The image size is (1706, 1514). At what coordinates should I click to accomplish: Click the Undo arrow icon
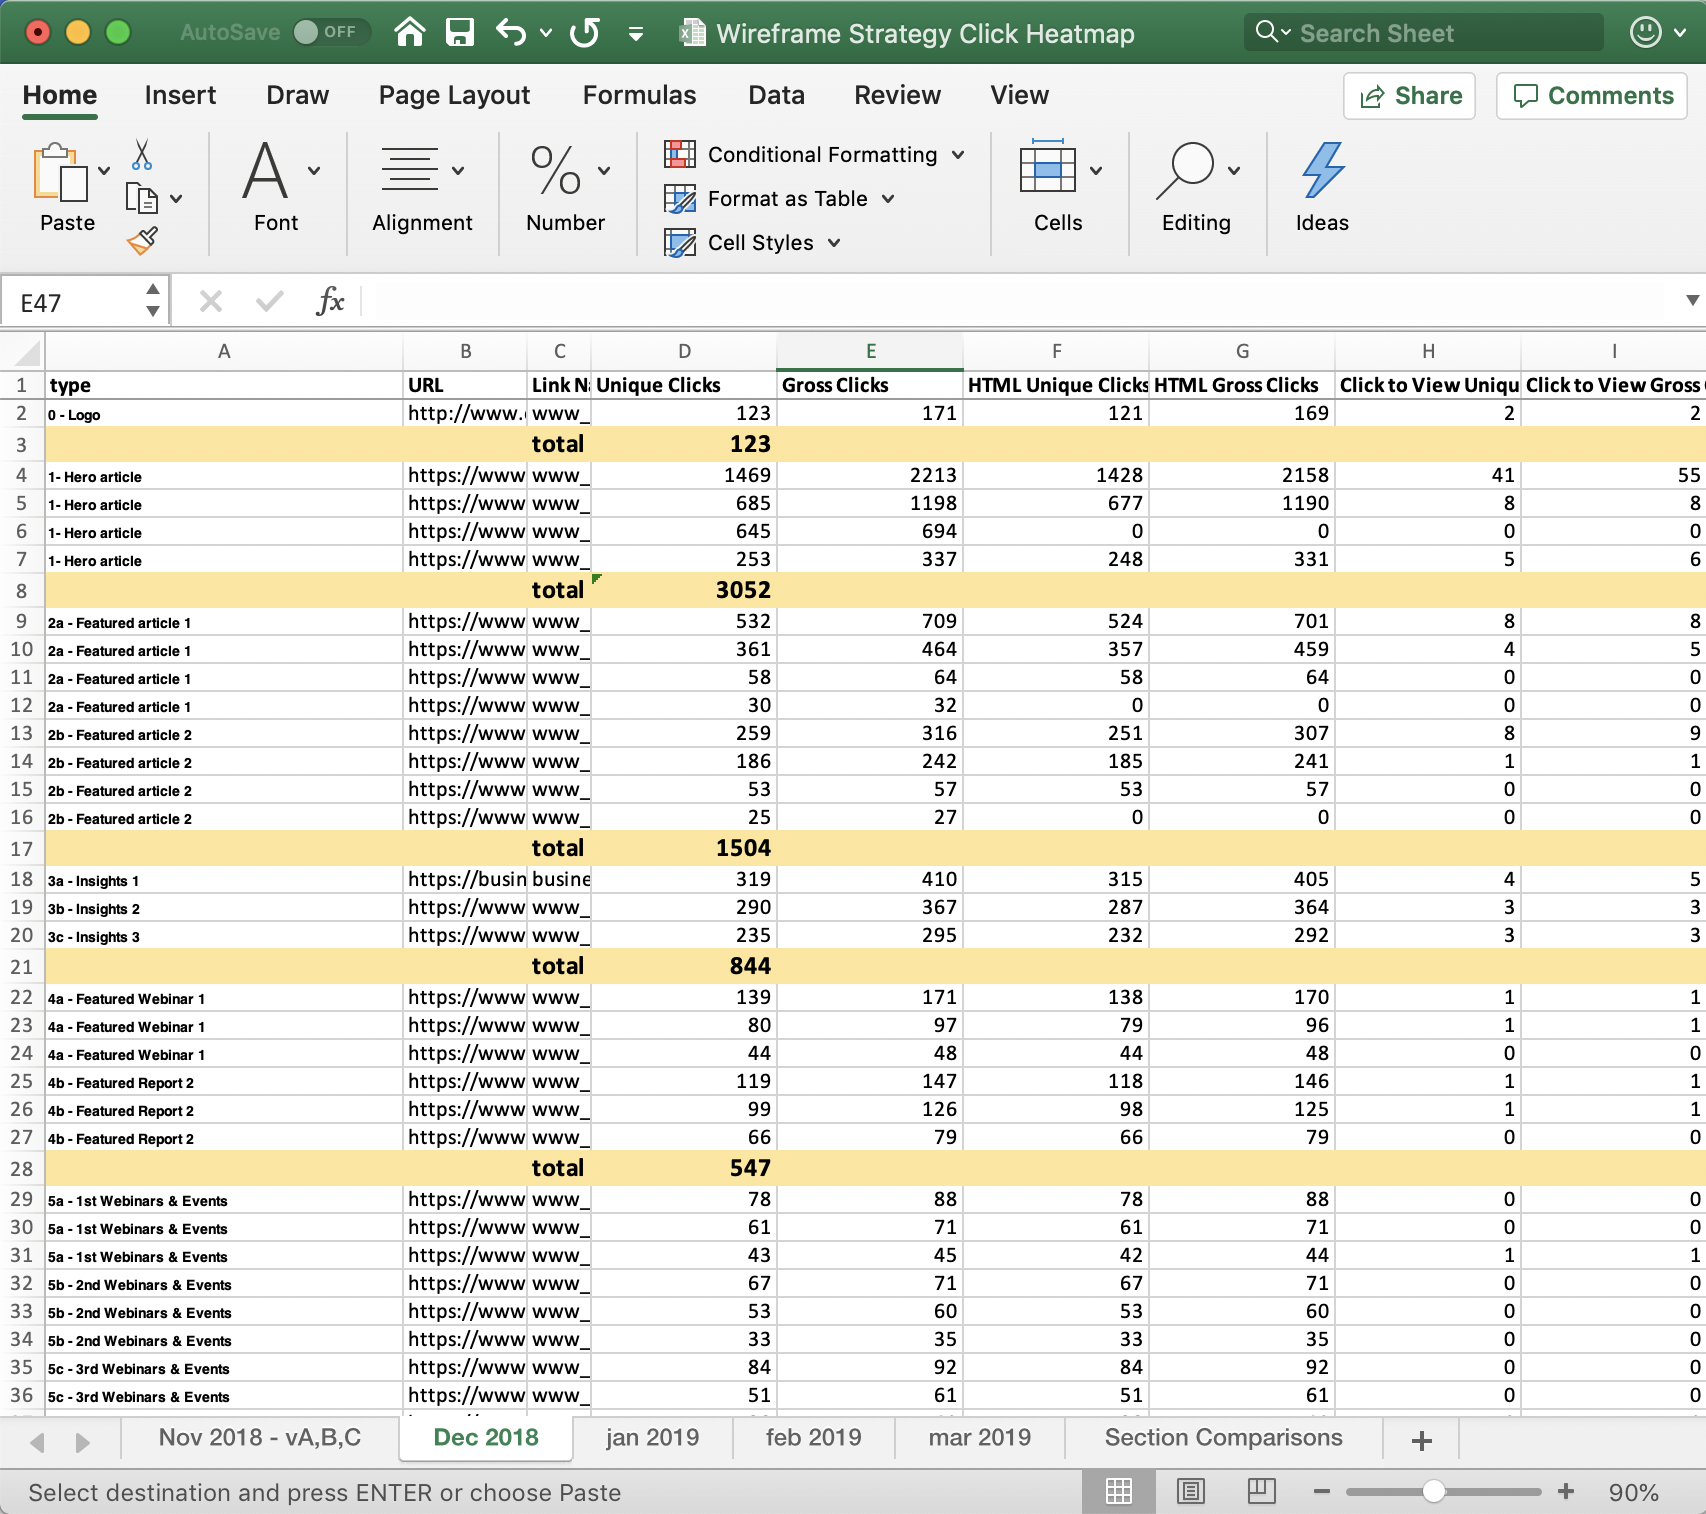pyautogui.click(x=511, y=33)
